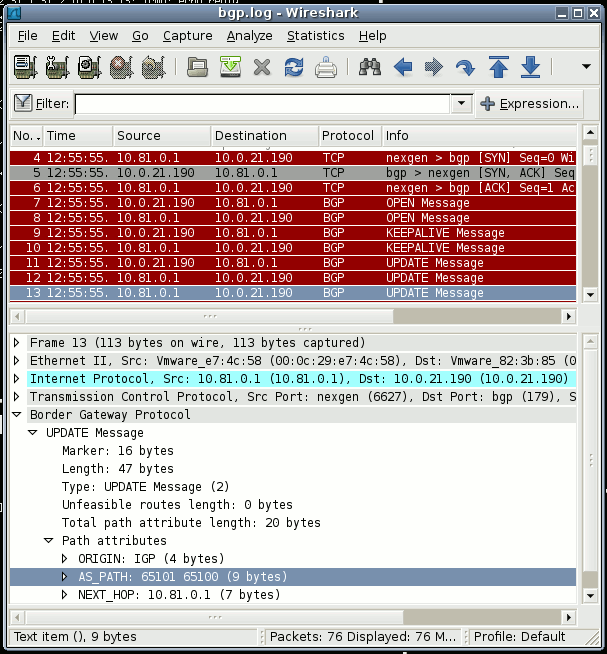Start a new live capture icon

(89, 67)
